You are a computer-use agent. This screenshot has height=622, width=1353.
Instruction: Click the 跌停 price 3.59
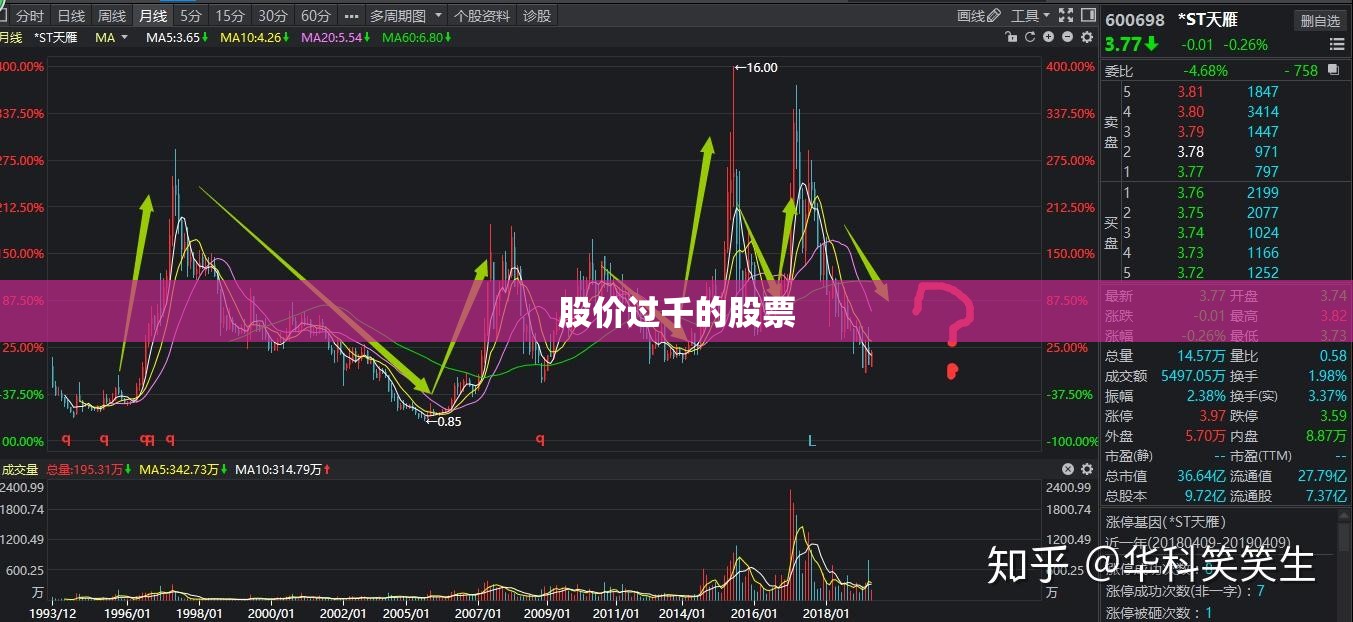(1333, 416)
